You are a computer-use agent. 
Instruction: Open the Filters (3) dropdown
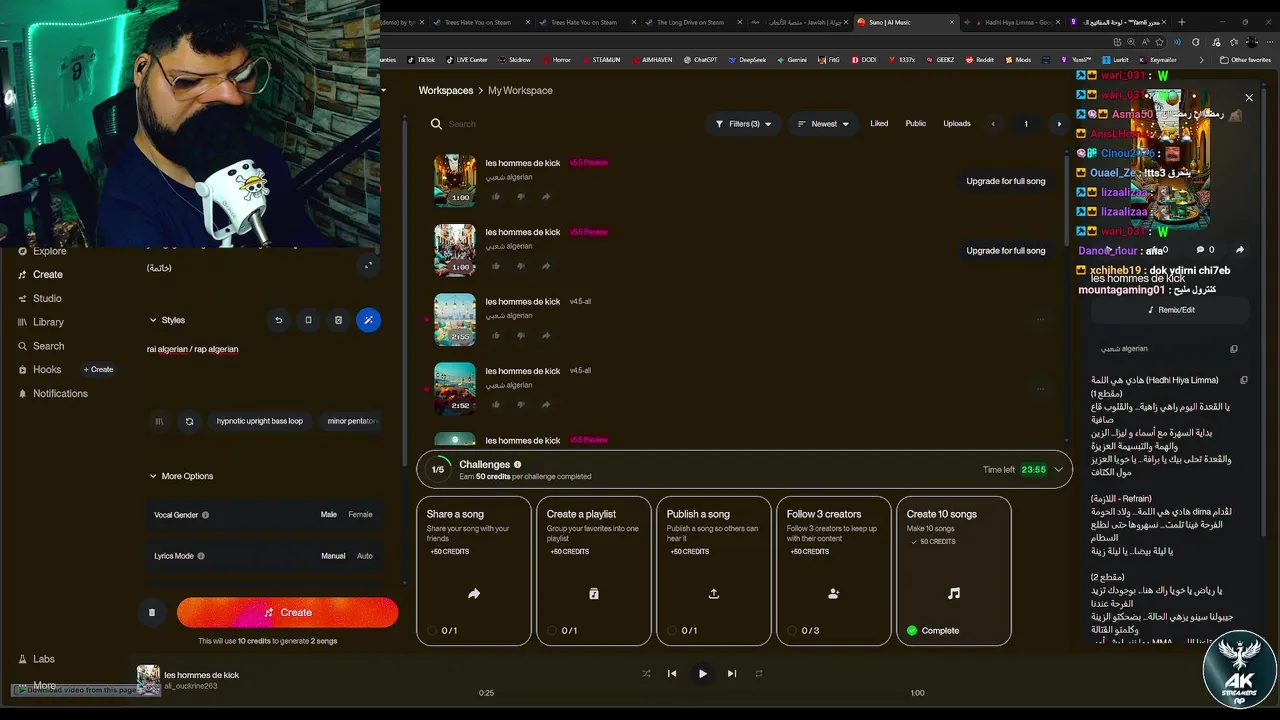click(743, 124)
